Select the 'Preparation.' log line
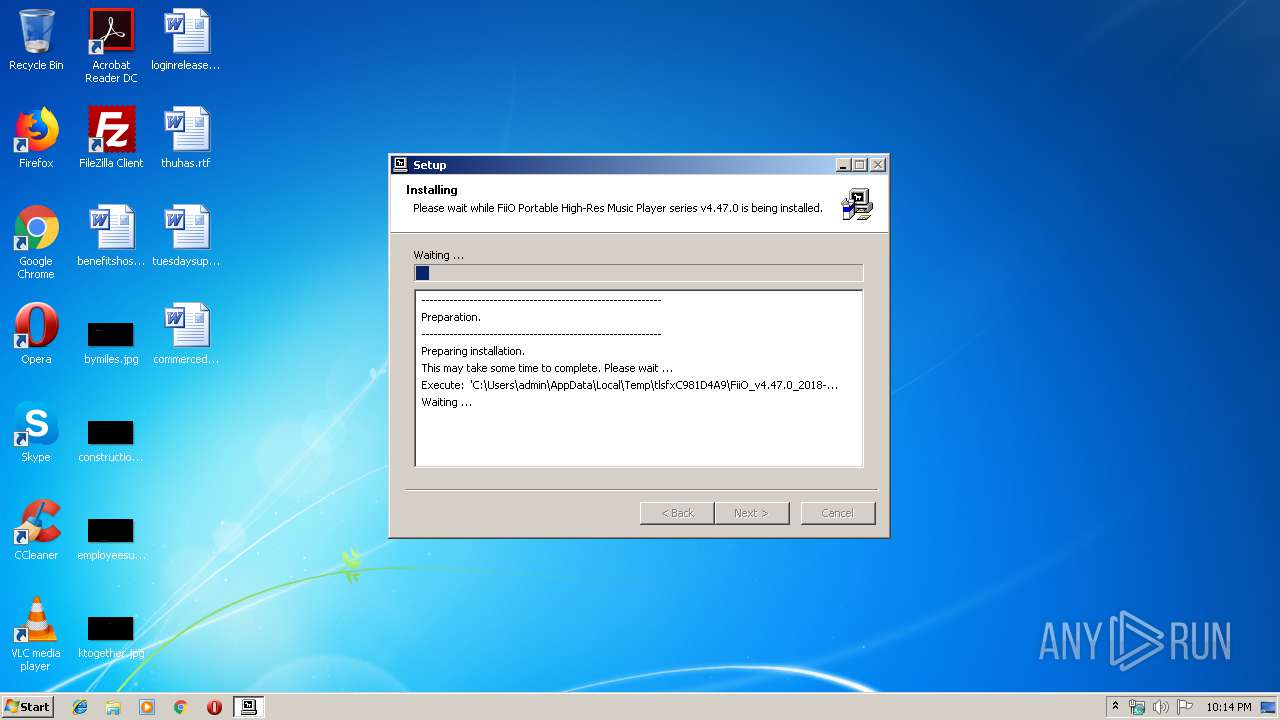The width and height of the screenshot is (1280, 720). 451,317
